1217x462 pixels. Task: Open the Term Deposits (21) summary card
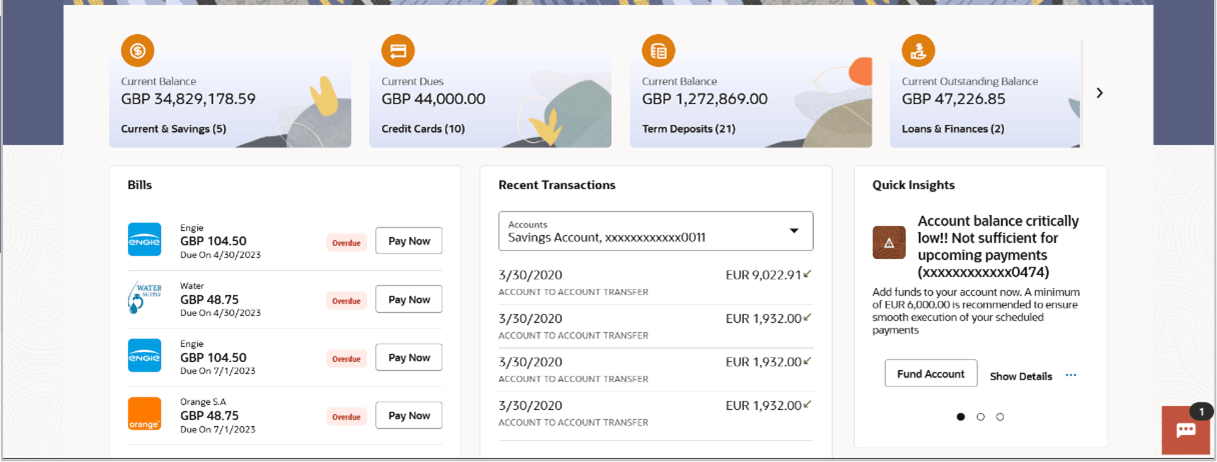point(740,100)
